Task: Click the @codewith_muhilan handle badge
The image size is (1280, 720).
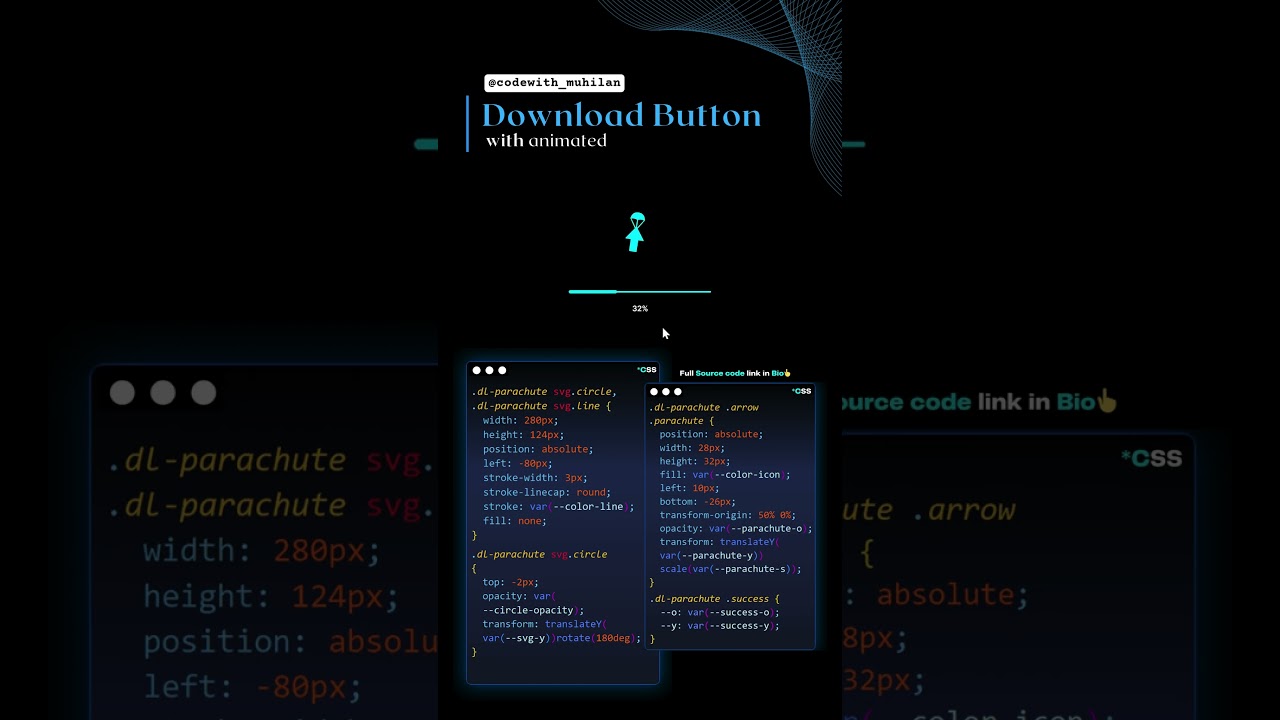Action: (x=555, y=83)
